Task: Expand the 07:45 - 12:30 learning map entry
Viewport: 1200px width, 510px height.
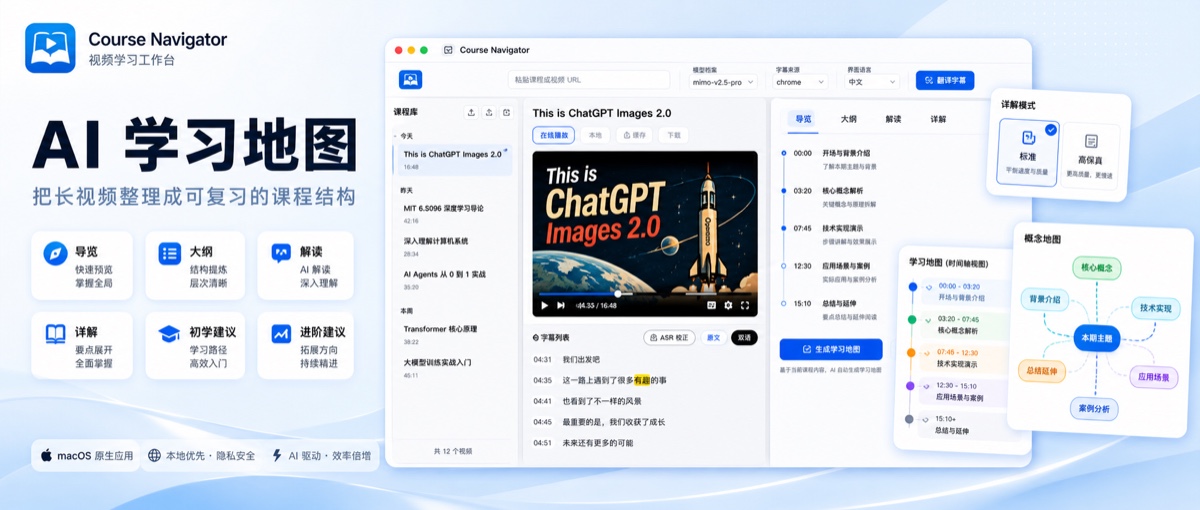Action: tap(928, 352)
